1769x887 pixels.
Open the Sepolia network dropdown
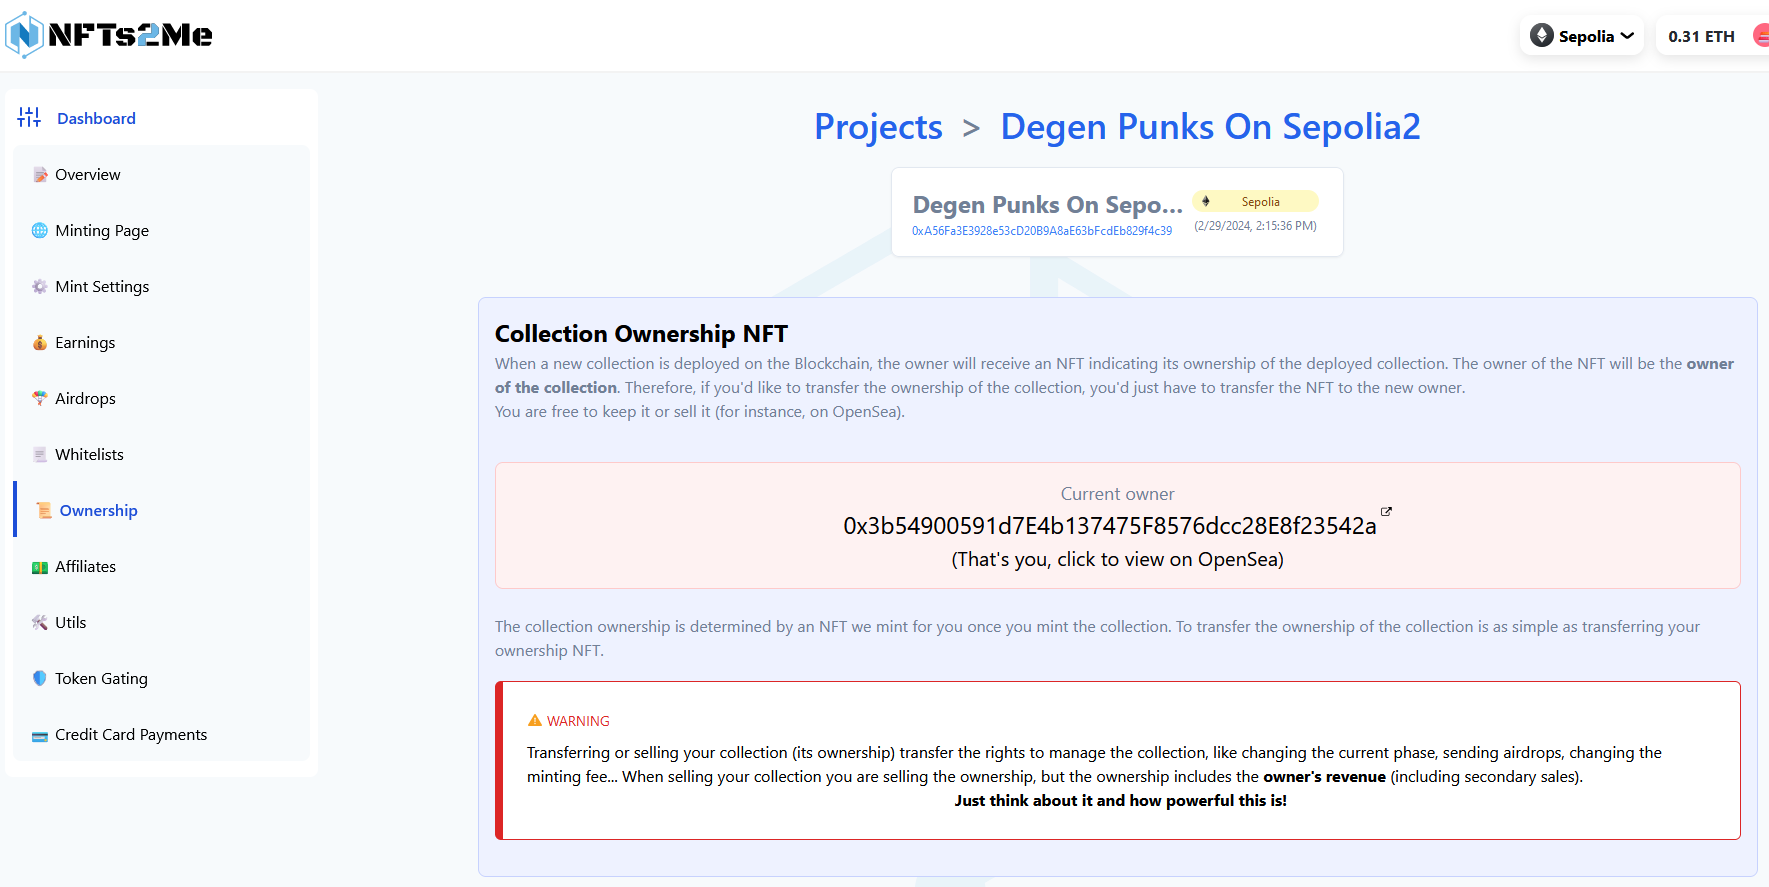click(x=1583, y=36)
